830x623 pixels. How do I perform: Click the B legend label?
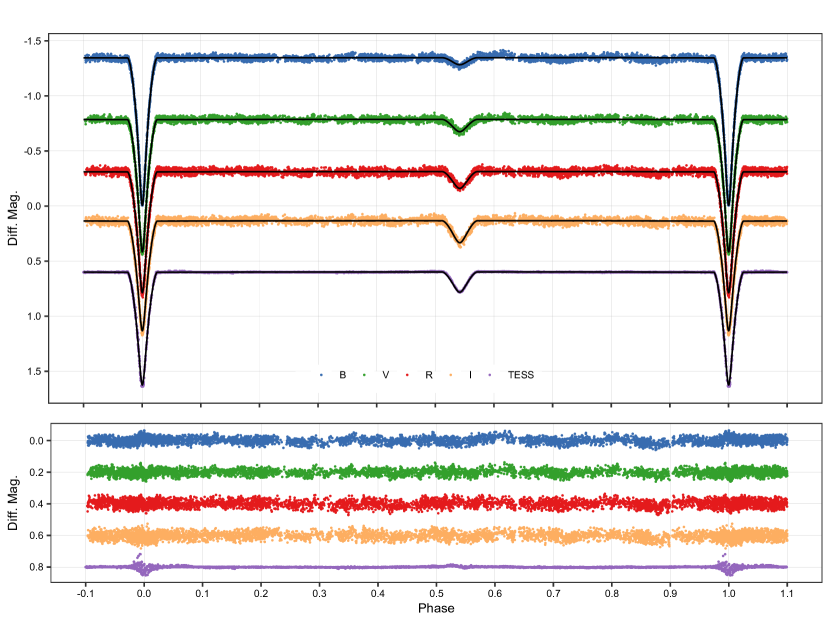342,375
